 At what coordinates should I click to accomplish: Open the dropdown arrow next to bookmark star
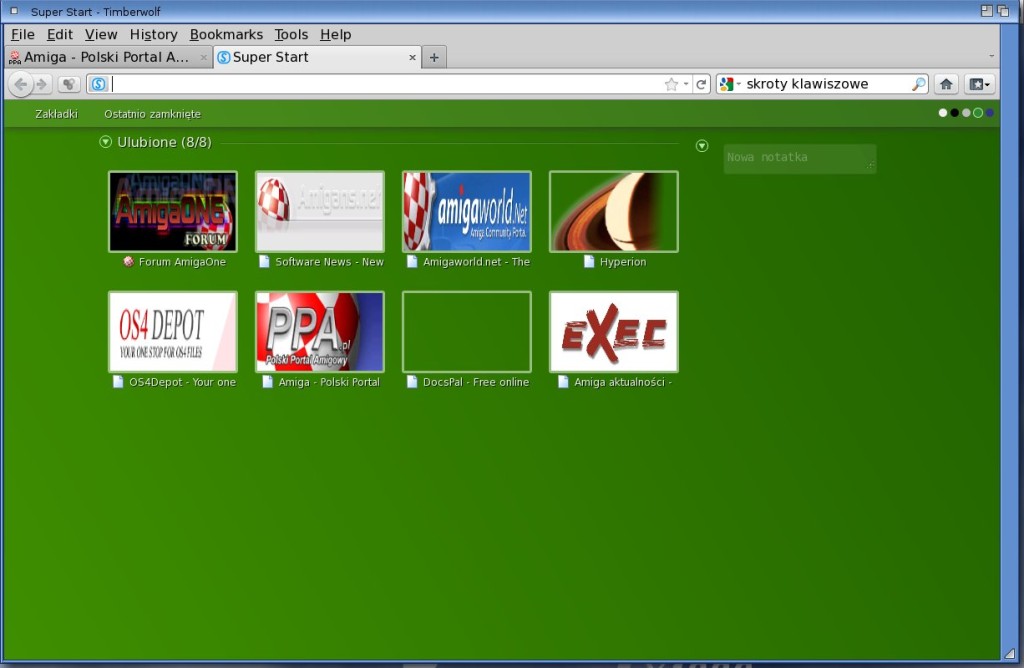tap(686, 84)
